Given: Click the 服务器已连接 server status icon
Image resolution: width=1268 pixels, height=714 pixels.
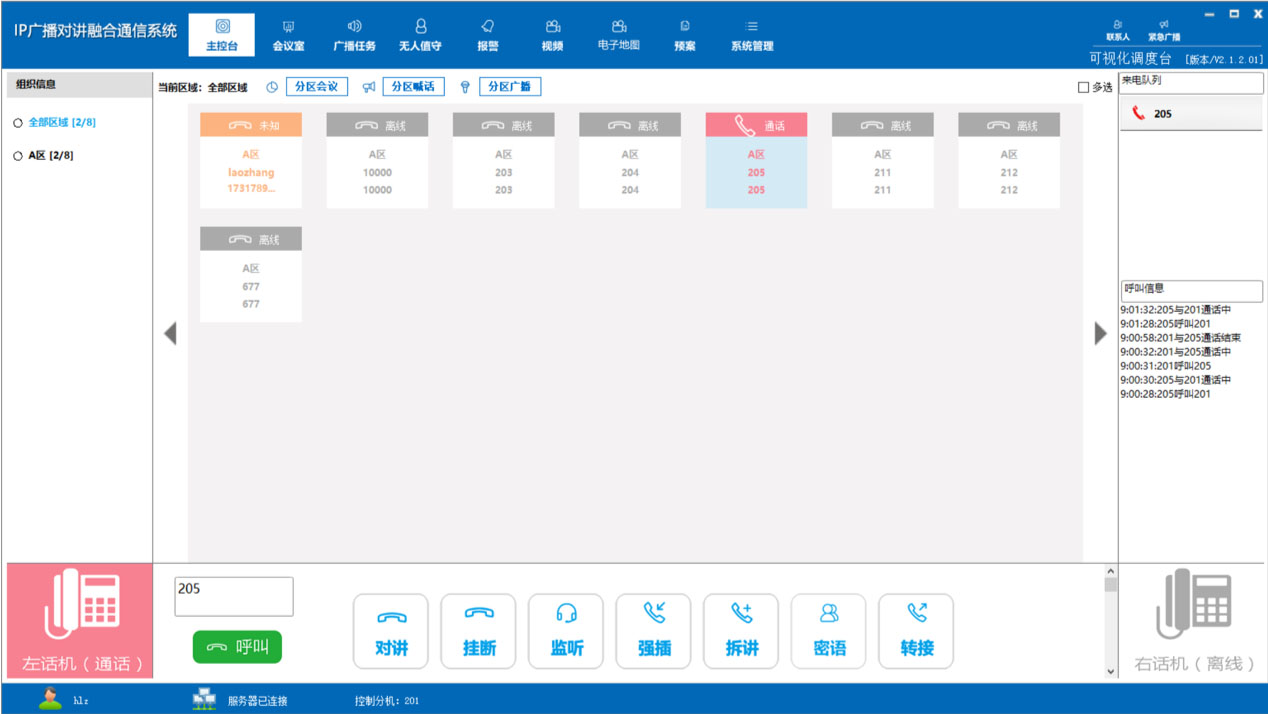Looking at the screenshot, I should [x=204, y=699].
